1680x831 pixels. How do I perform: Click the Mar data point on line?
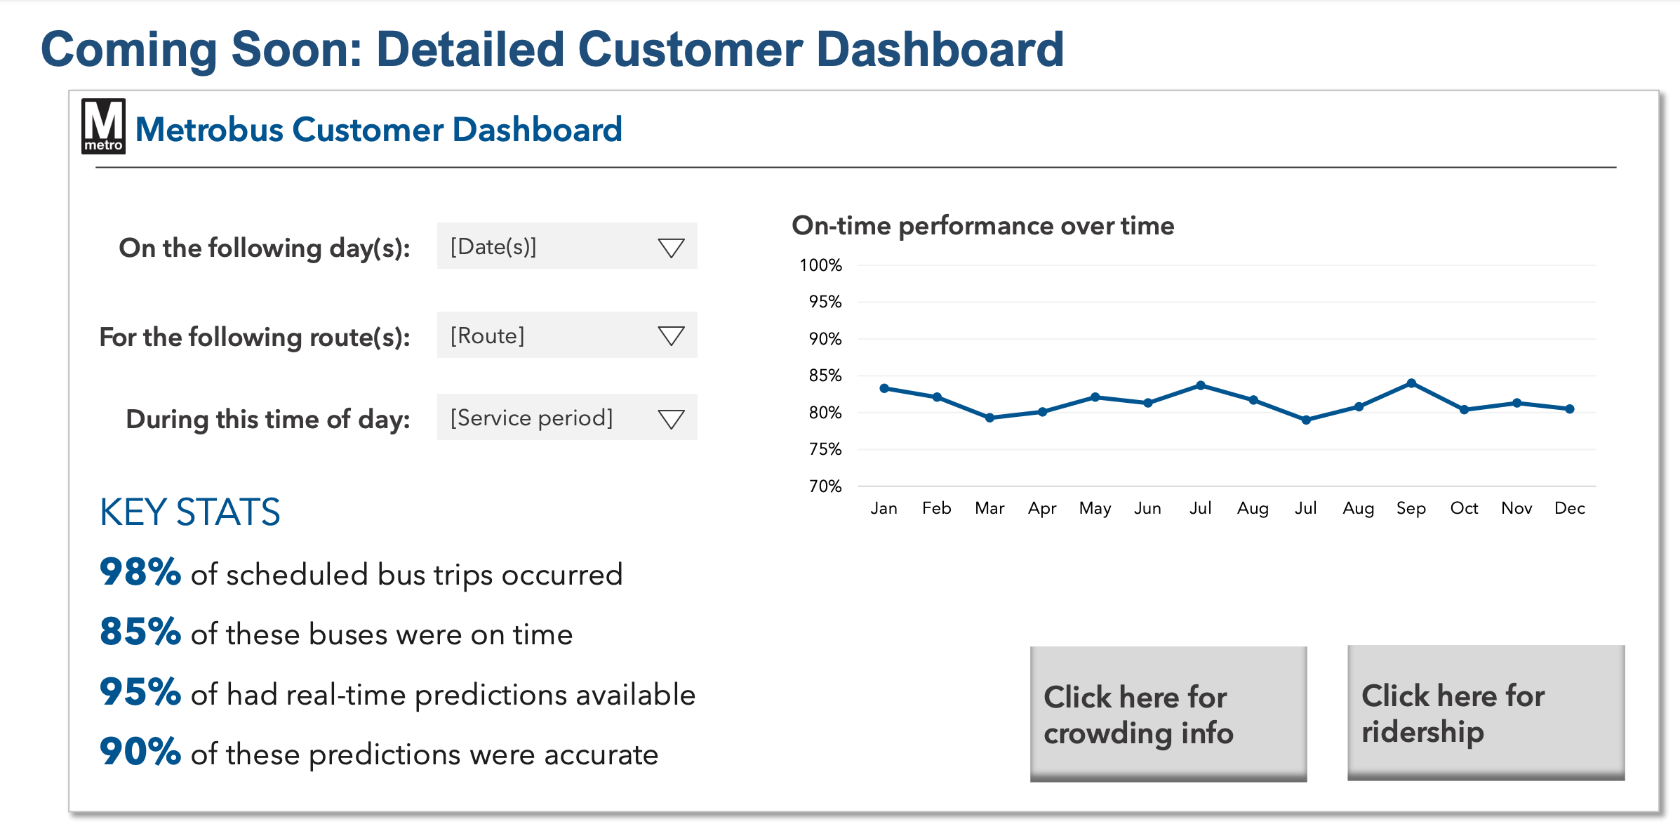click(990, 418)
